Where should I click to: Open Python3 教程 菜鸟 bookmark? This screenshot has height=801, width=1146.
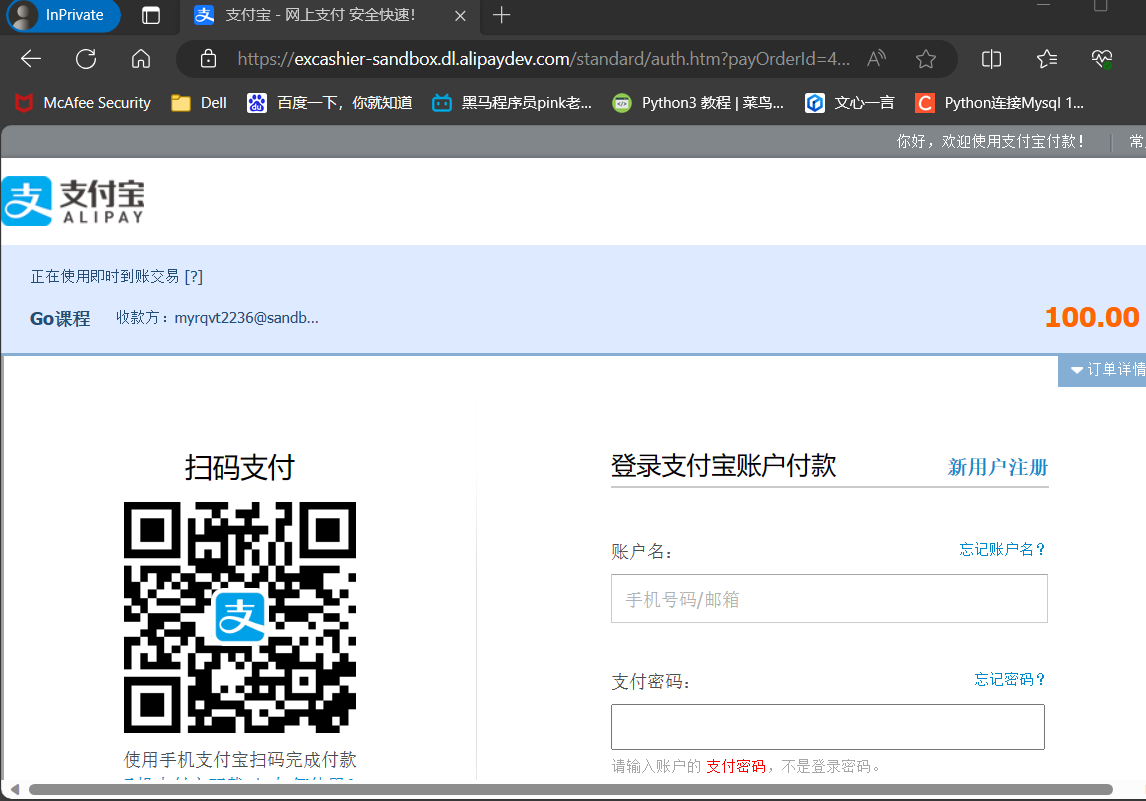698,103
